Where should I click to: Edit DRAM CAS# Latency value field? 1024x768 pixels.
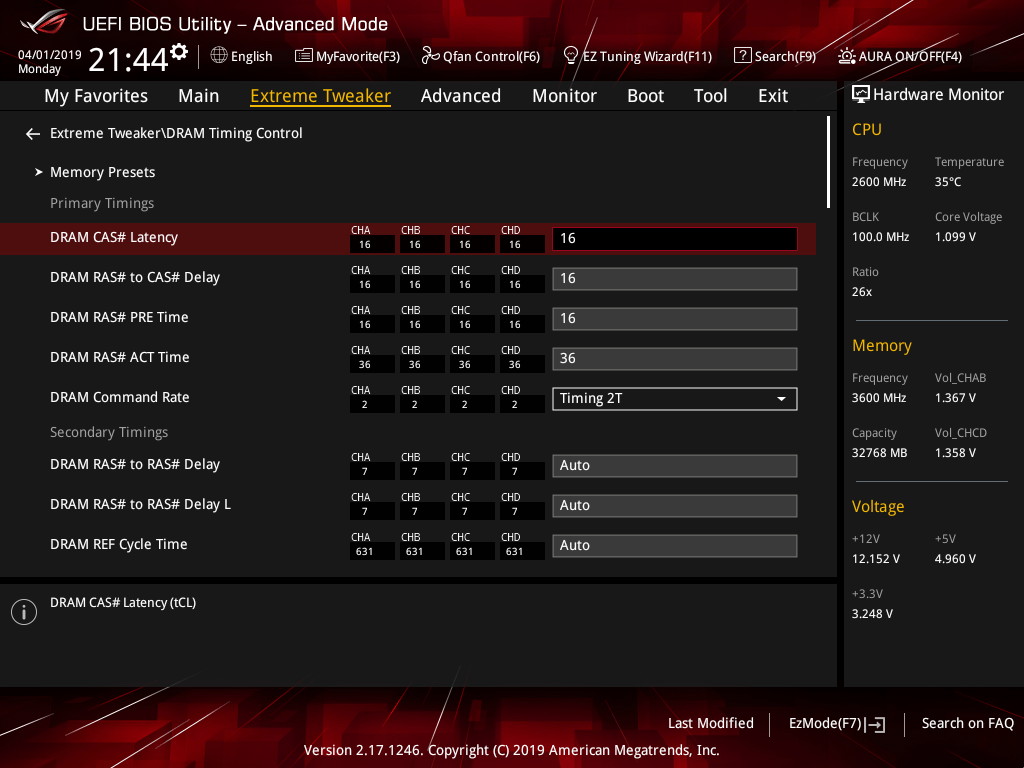(675, 239)
